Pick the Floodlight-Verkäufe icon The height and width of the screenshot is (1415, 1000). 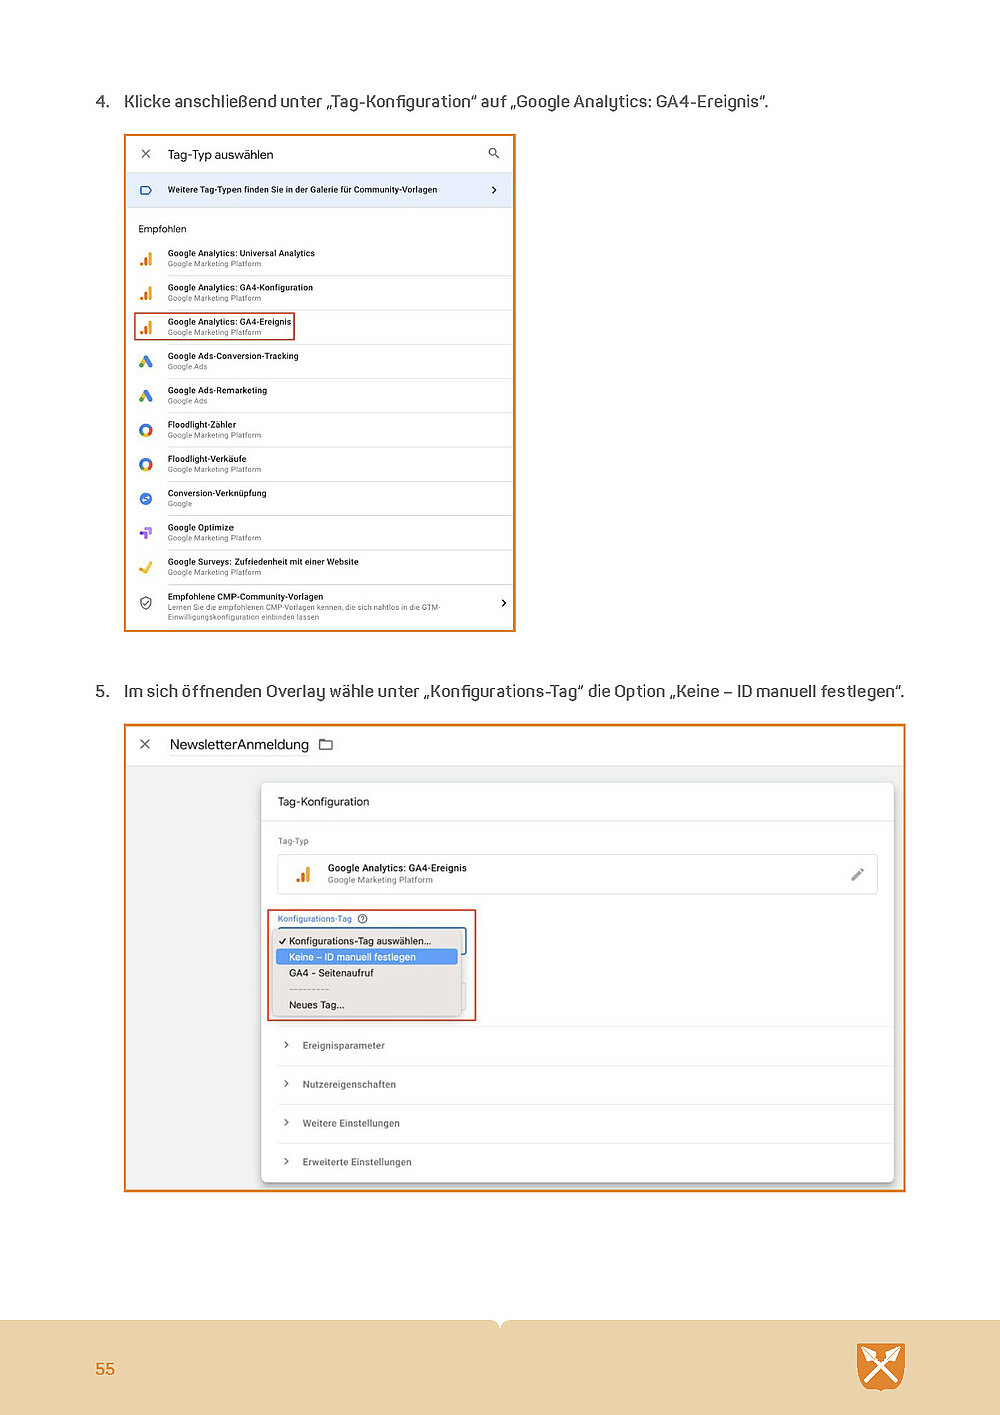click(x=146, y=464)
